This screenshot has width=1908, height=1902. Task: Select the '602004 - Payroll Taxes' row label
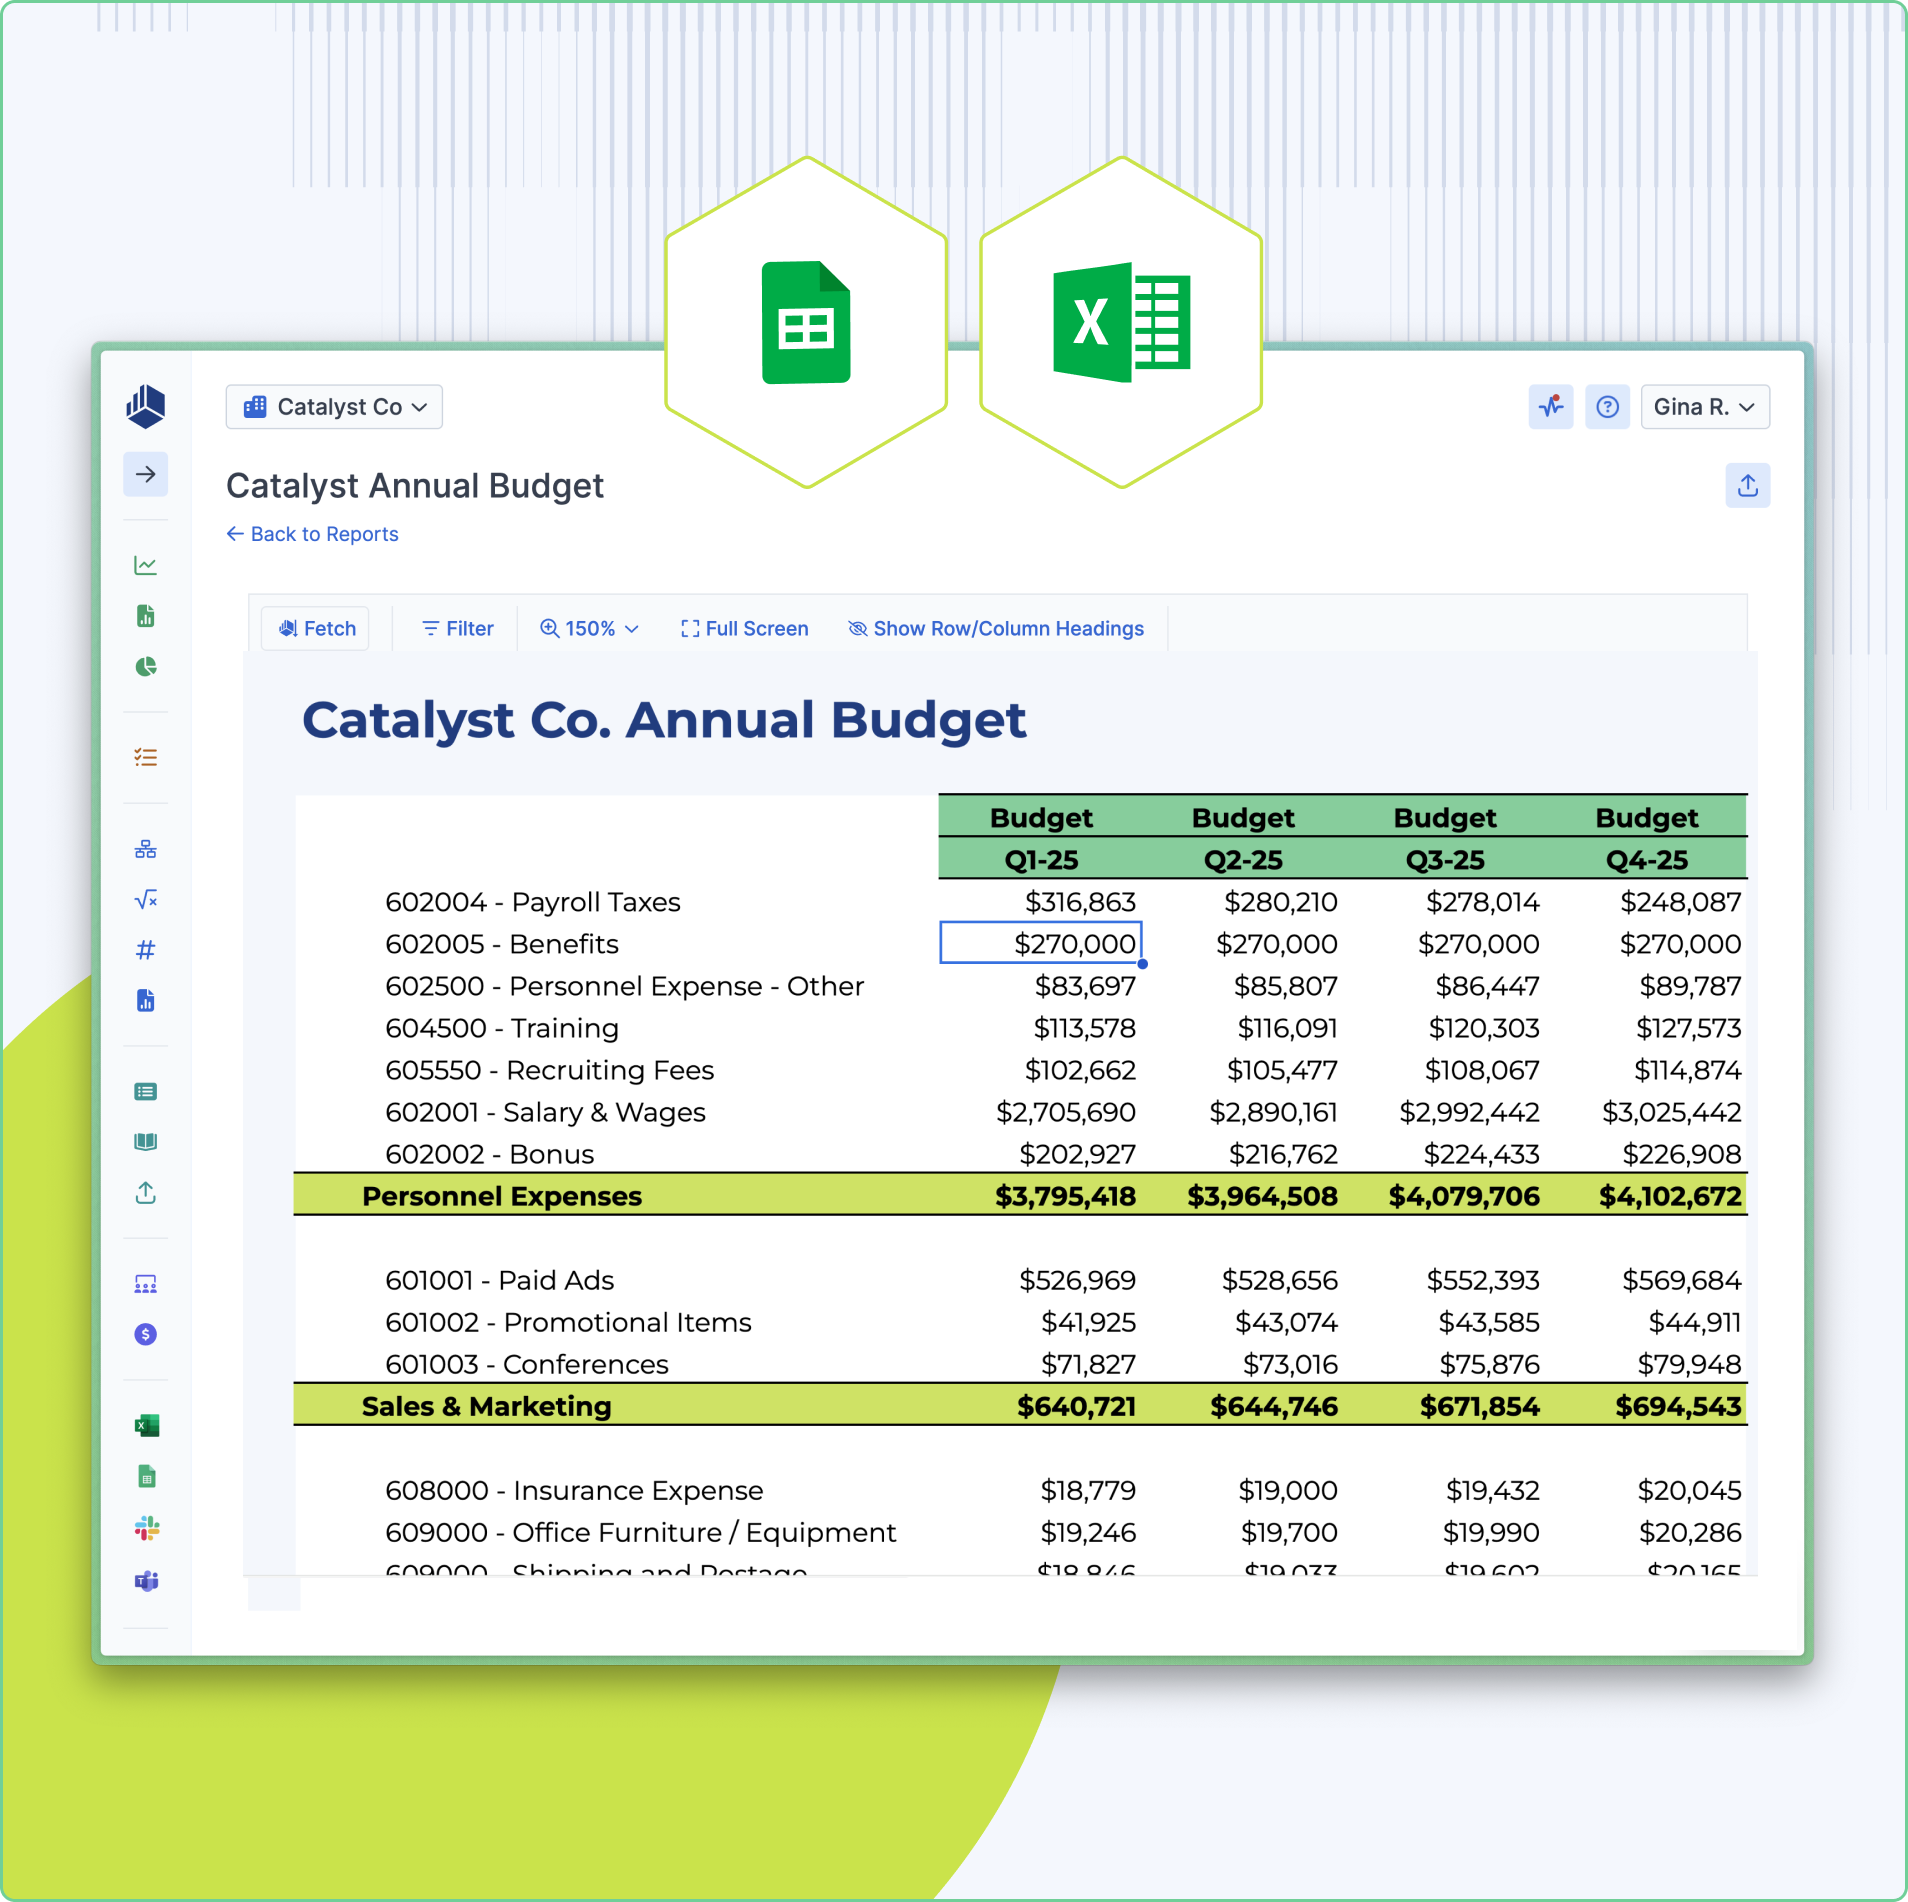coord(533,902)
